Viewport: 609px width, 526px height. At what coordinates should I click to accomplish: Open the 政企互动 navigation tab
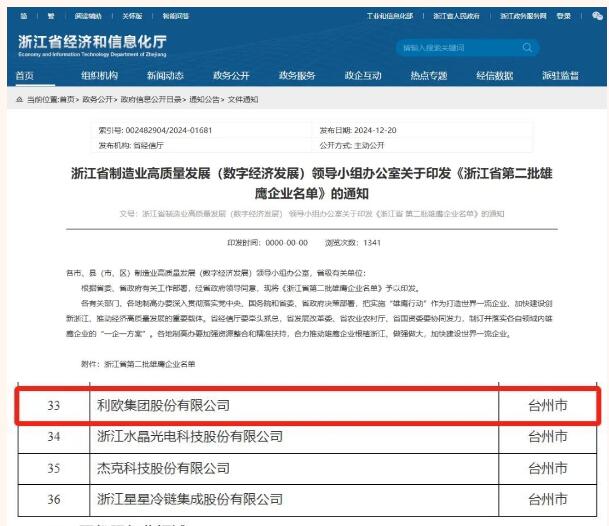tap(363, 75)
